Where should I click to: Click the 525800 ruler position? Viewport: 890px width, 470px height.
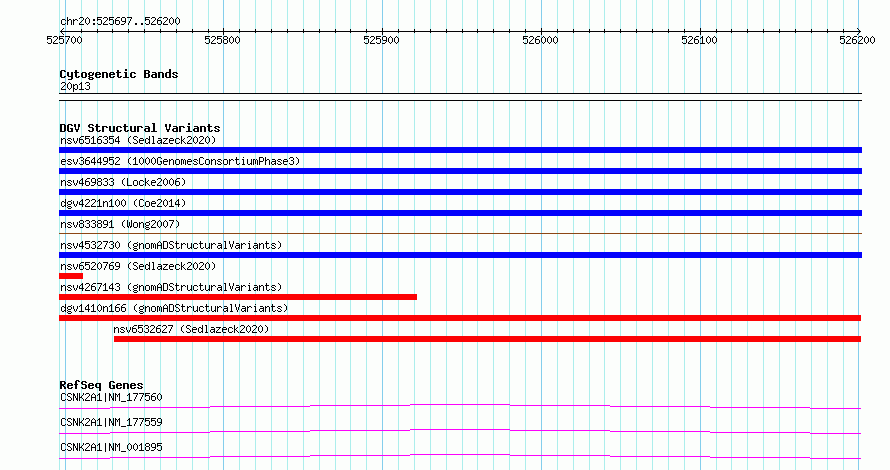tap(222, 40)
